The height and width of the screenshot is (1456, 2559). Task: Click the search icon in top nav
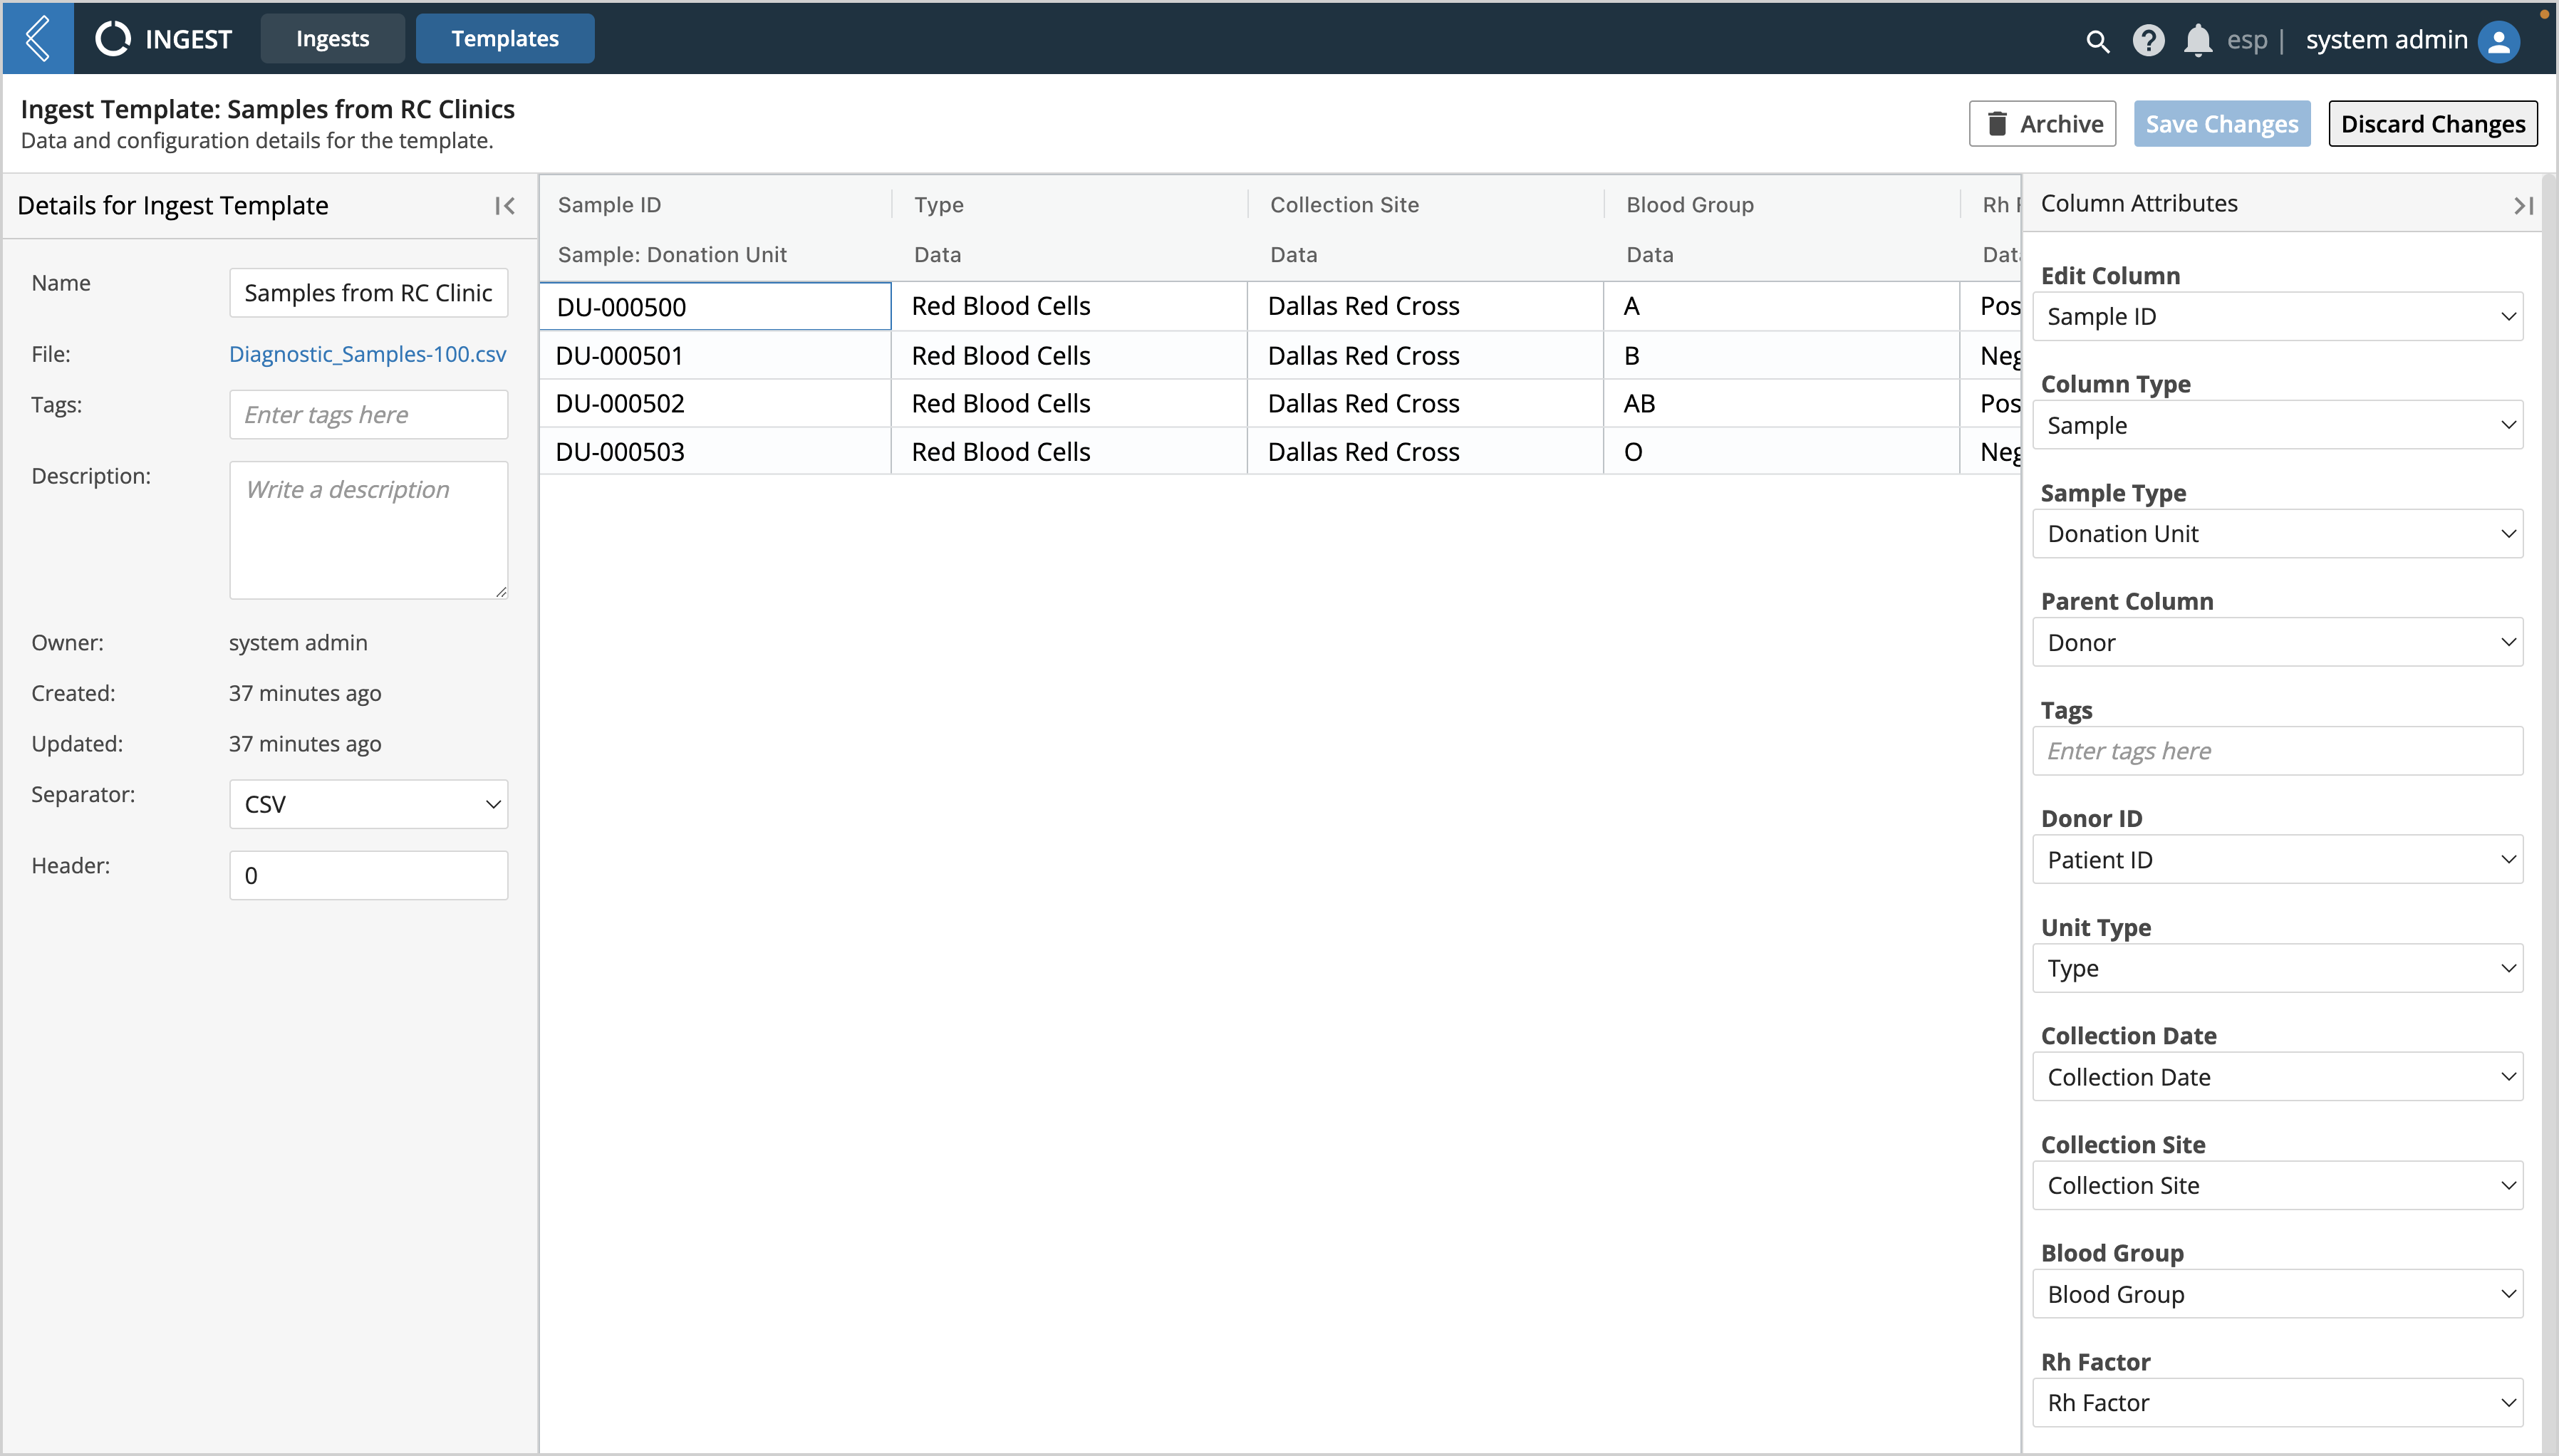coord(2095,37)
